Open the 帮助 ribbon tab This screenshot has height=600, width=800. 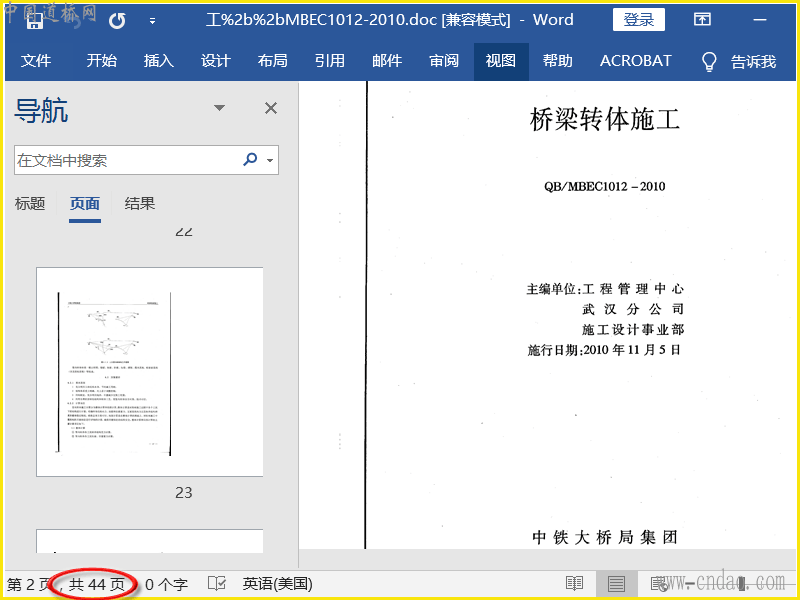558,61
